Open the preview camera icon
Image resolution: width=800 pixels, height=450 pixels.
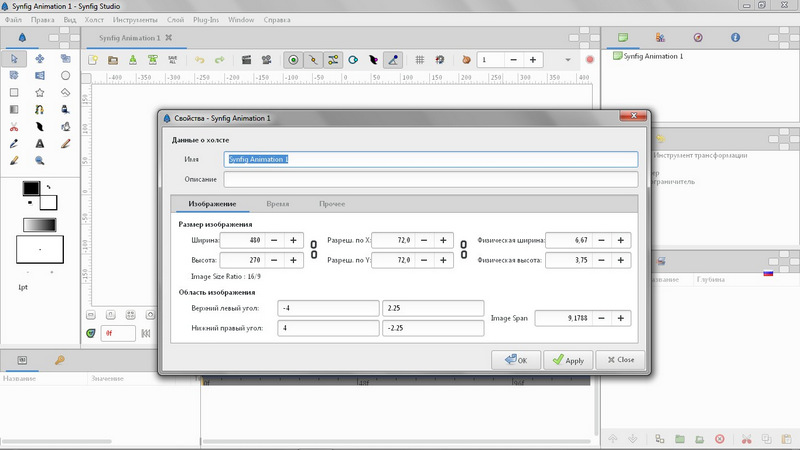(266, 60)
